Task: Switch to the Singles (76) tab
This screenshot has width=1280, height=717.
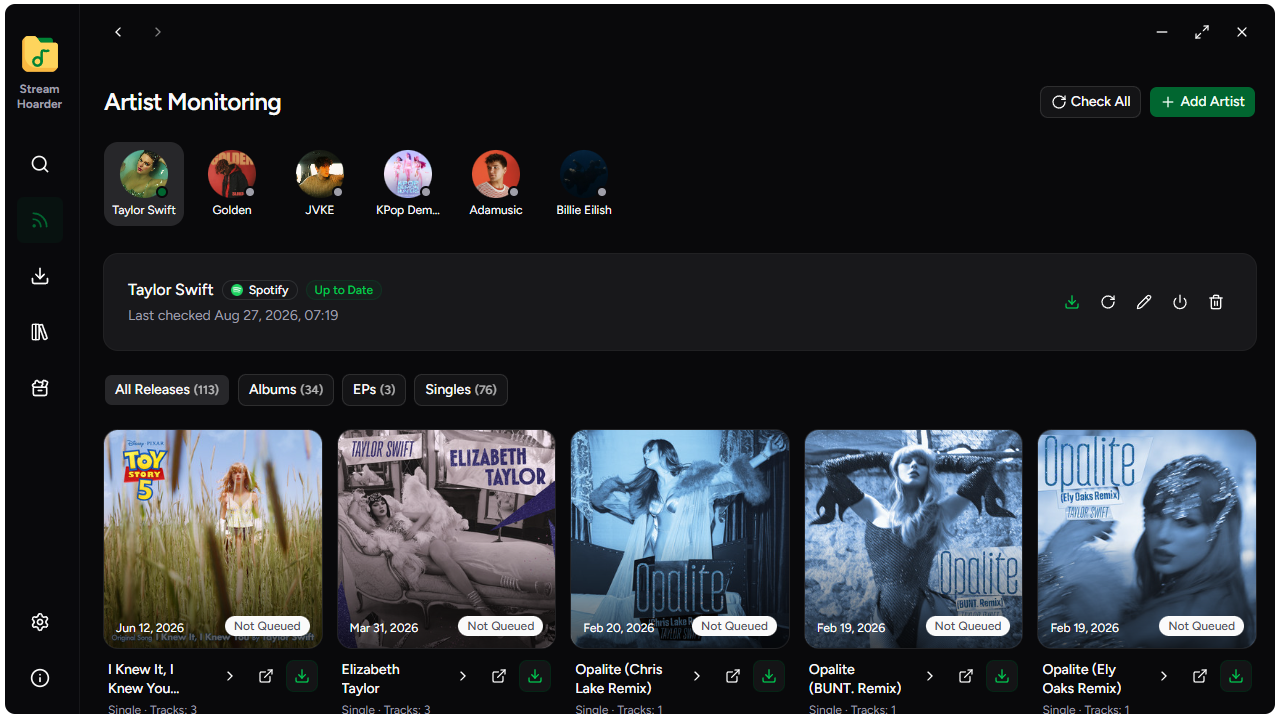Action: coord(461,390)
